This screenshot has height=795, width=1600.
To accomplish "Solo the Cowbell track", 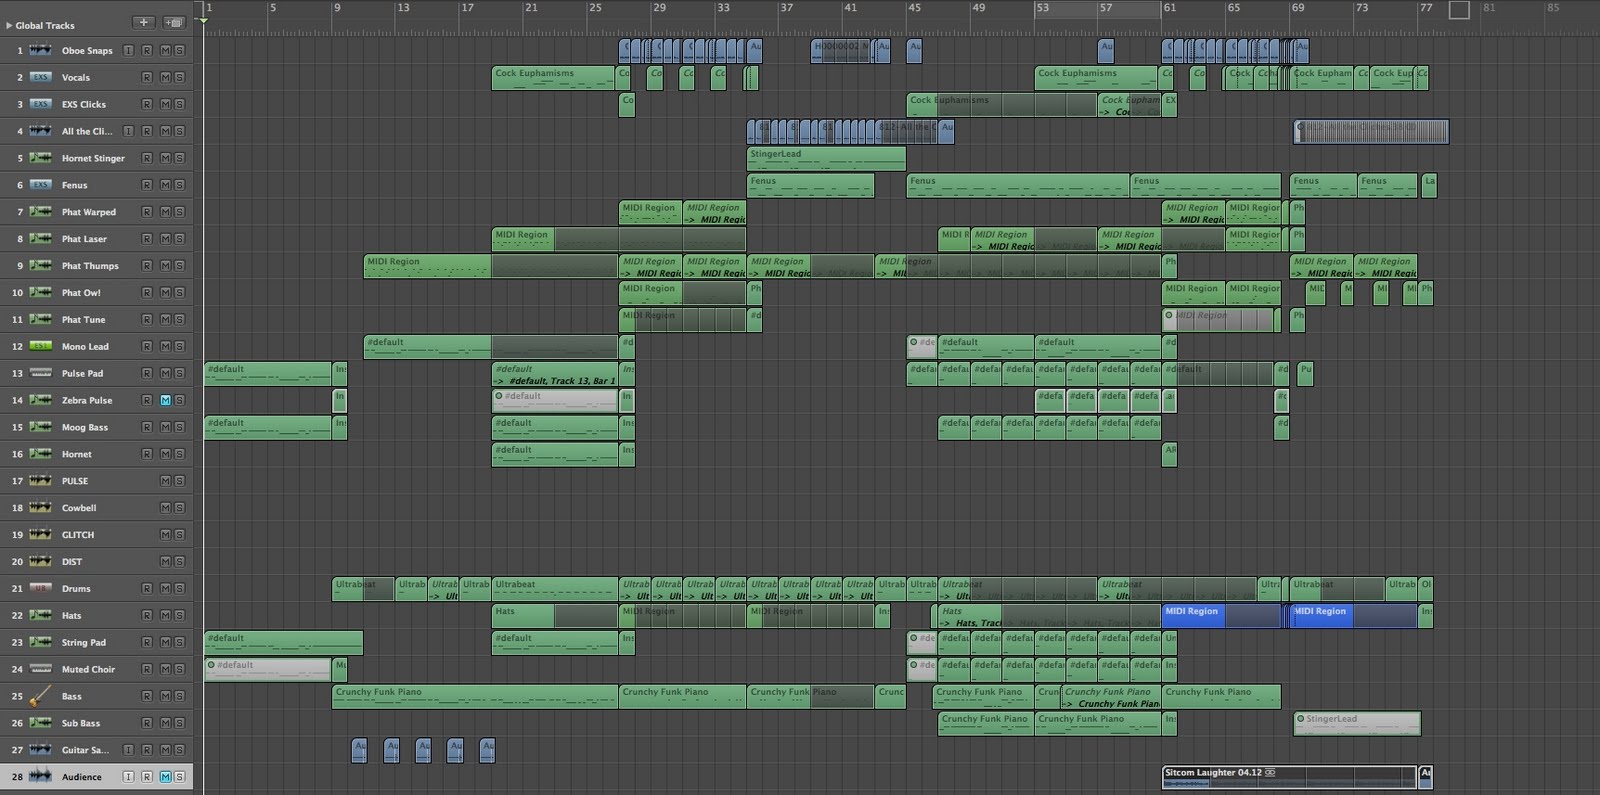I will [180, 508].
